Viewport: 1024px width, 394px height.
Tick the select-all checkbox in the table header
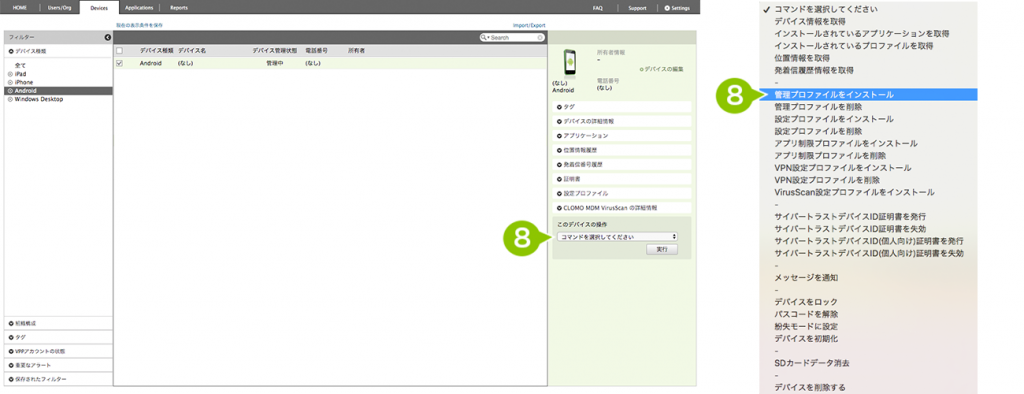coord(119,50)
